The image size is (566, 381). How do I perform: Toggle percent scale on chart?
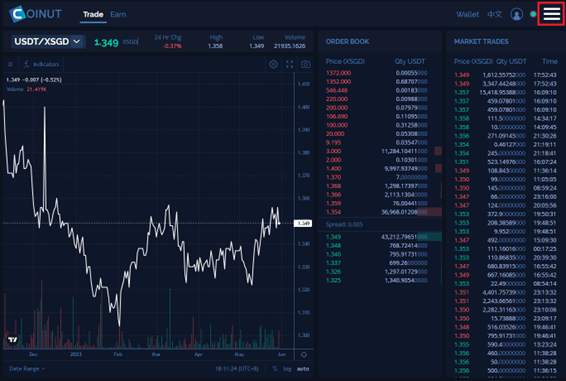pos(275,369)
